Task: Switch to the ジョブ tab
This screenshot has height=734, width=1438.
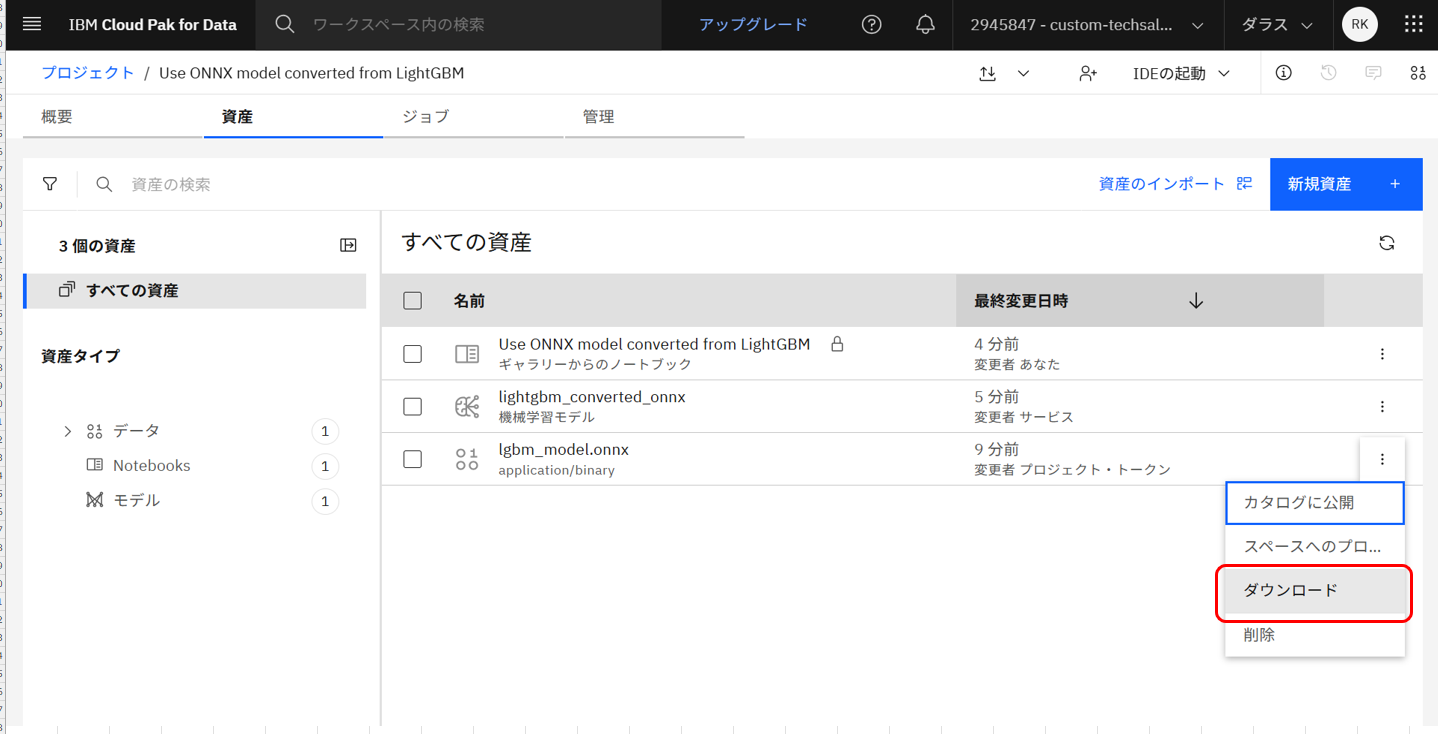Action: 425,116
